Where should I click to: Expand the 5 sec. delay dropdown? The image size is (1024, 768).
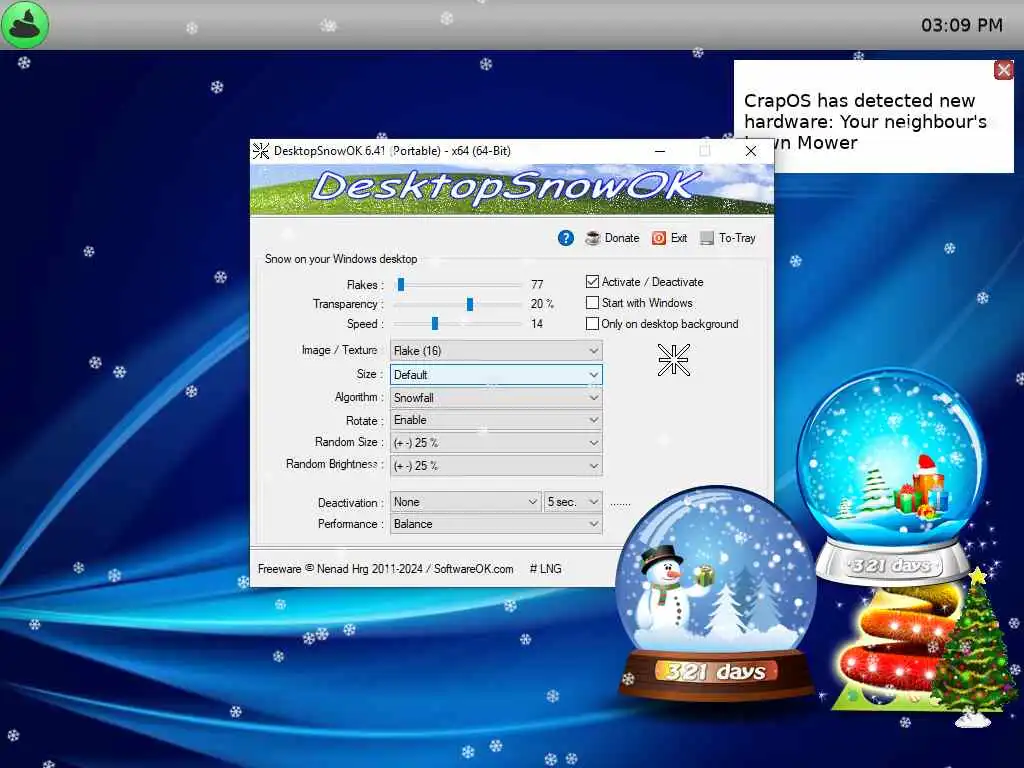[573, 502]
